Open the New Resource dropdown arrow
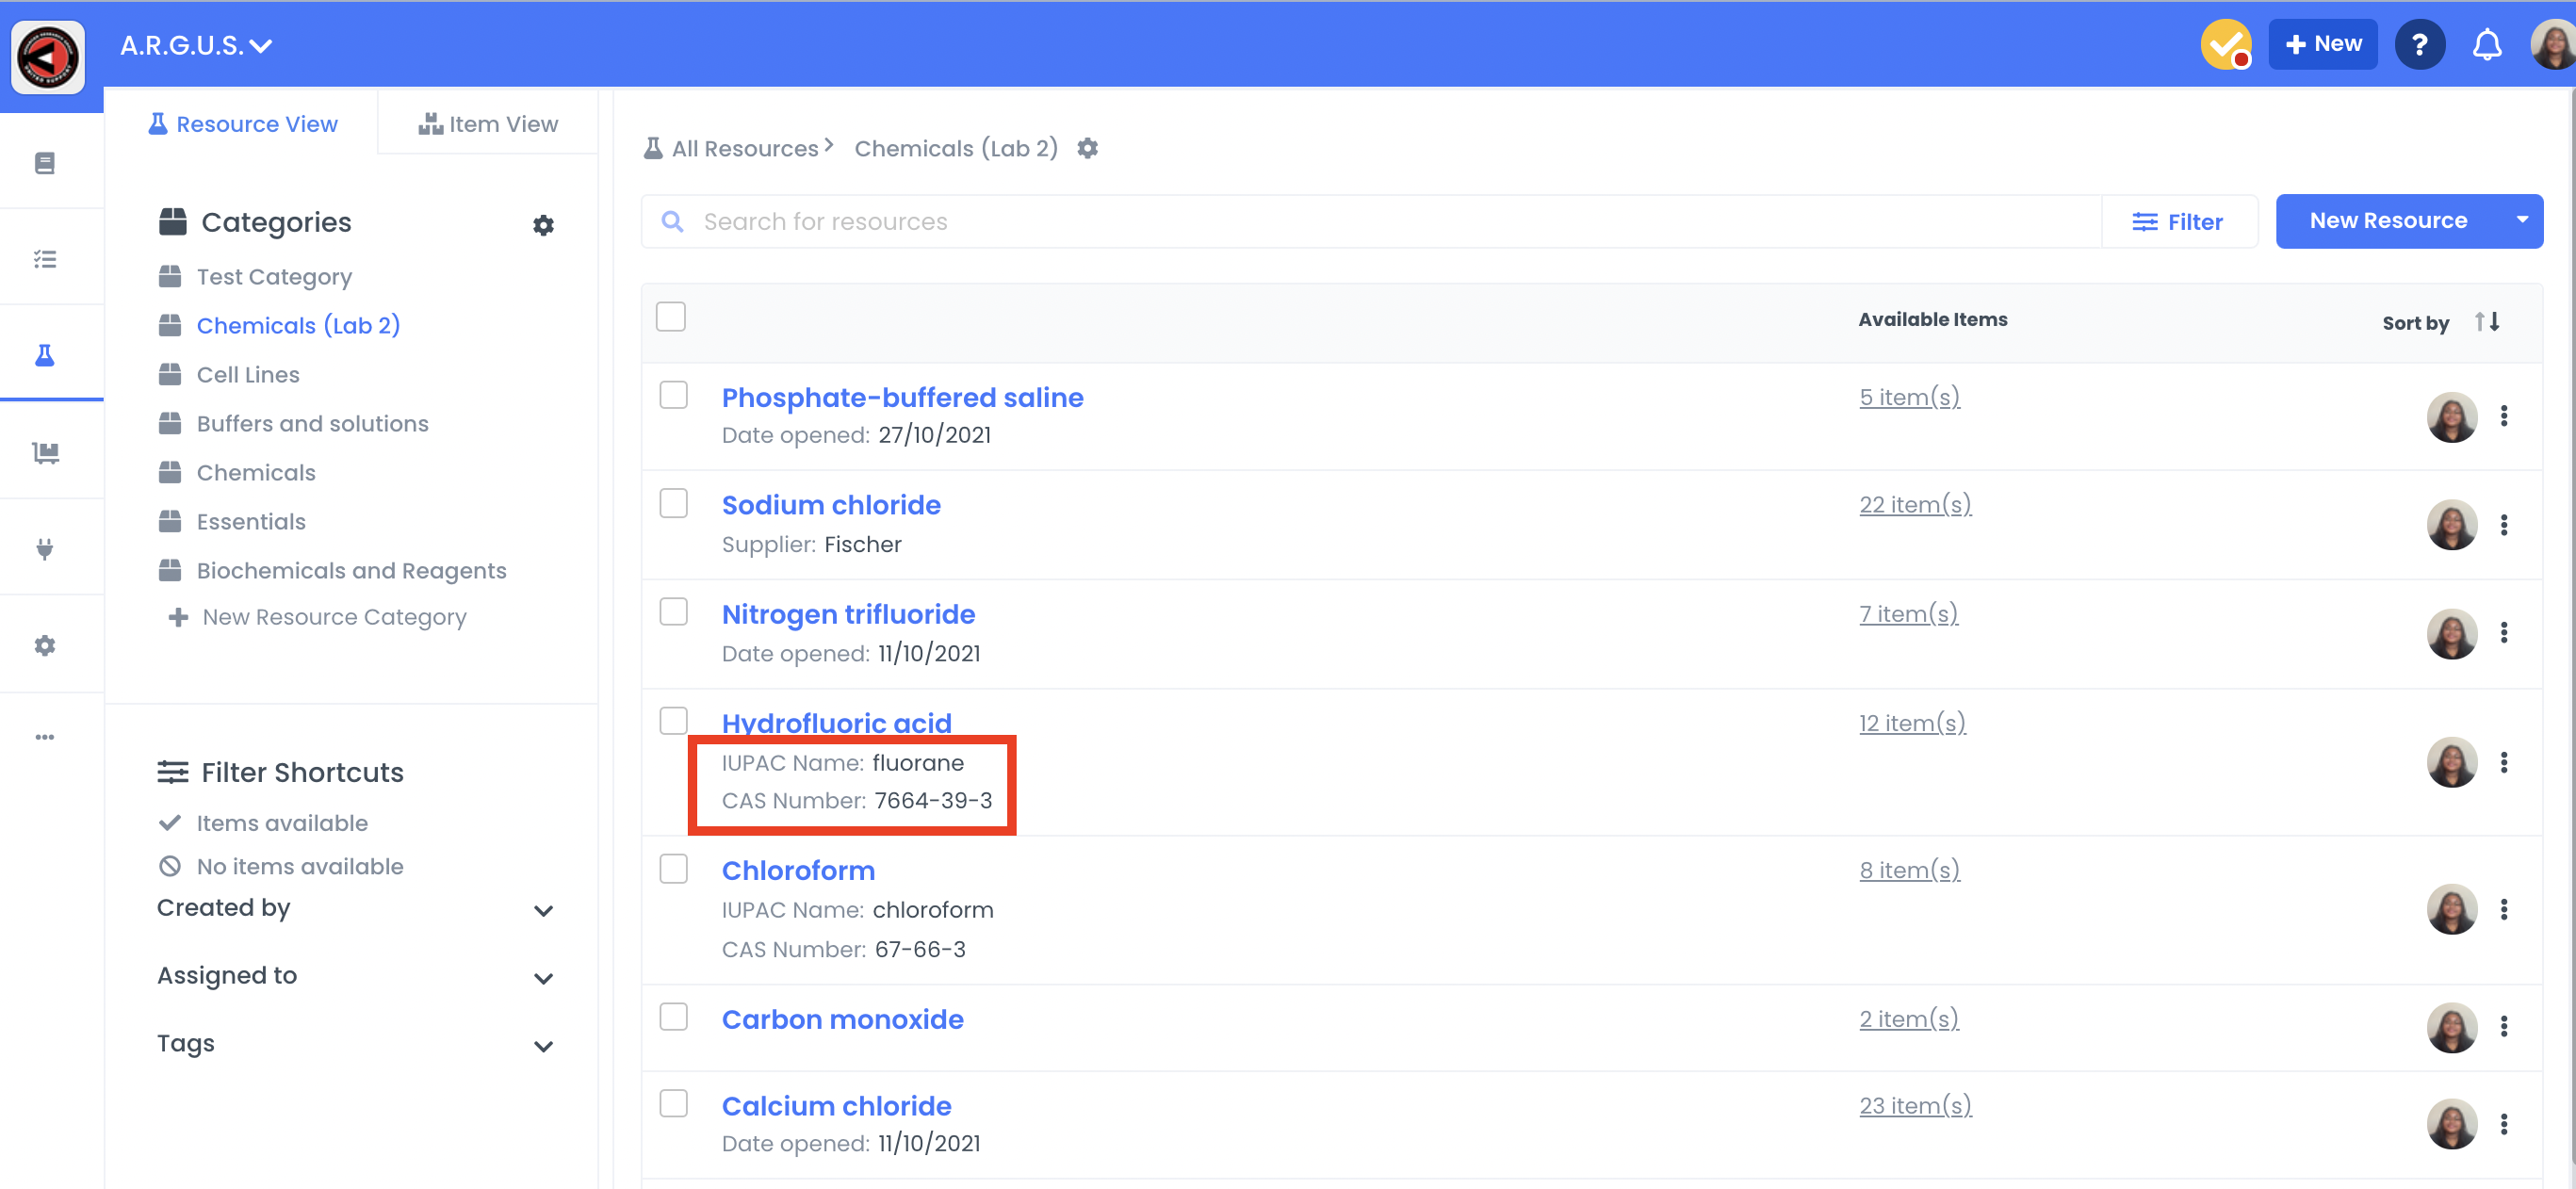Screen dimensions: 2576x1189 click(2521, 221)
